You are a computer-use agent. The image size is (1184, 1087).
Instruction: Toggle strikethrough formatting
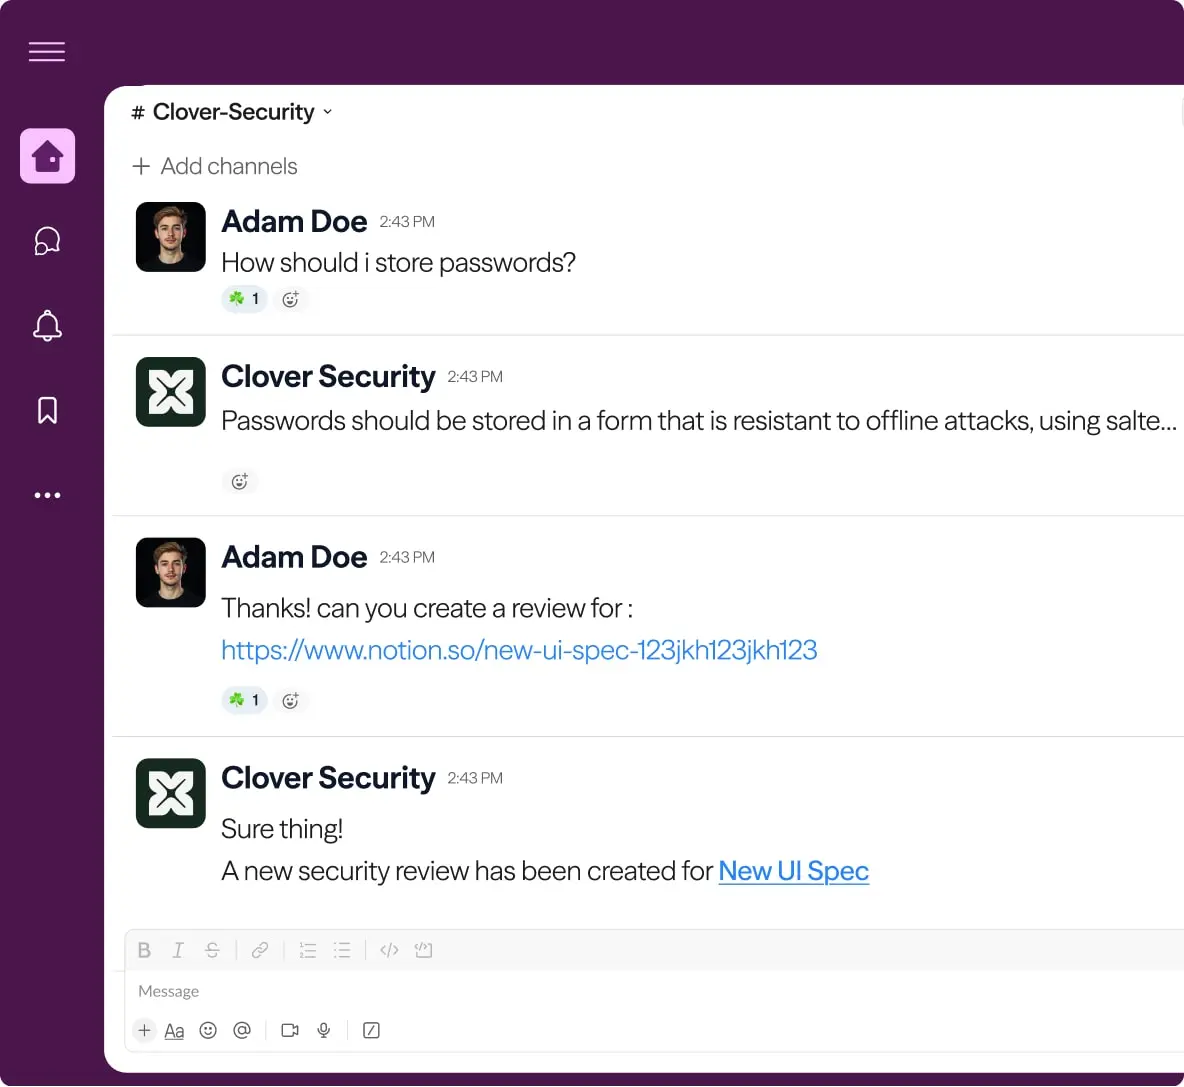tap(212, 950)
